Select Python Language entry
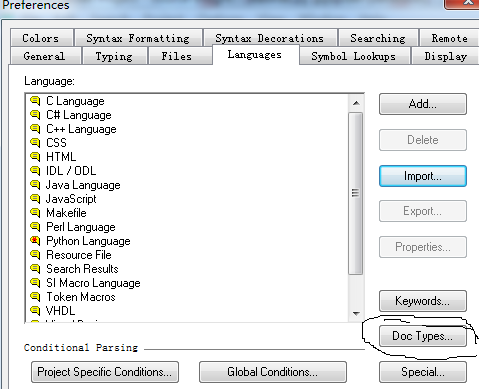The height and width of the screenshot is (389, 479). (x=88, y=241)
